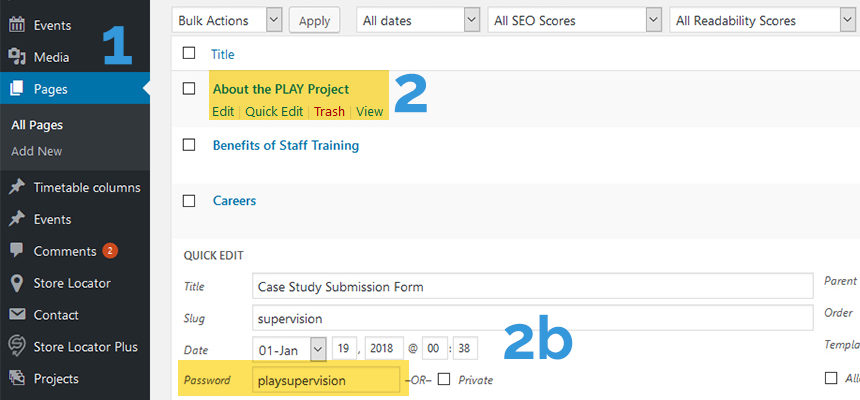Screen dimensions: 860x400
Task: Expand the All SEO Scores filter
Action: (574, 21)
